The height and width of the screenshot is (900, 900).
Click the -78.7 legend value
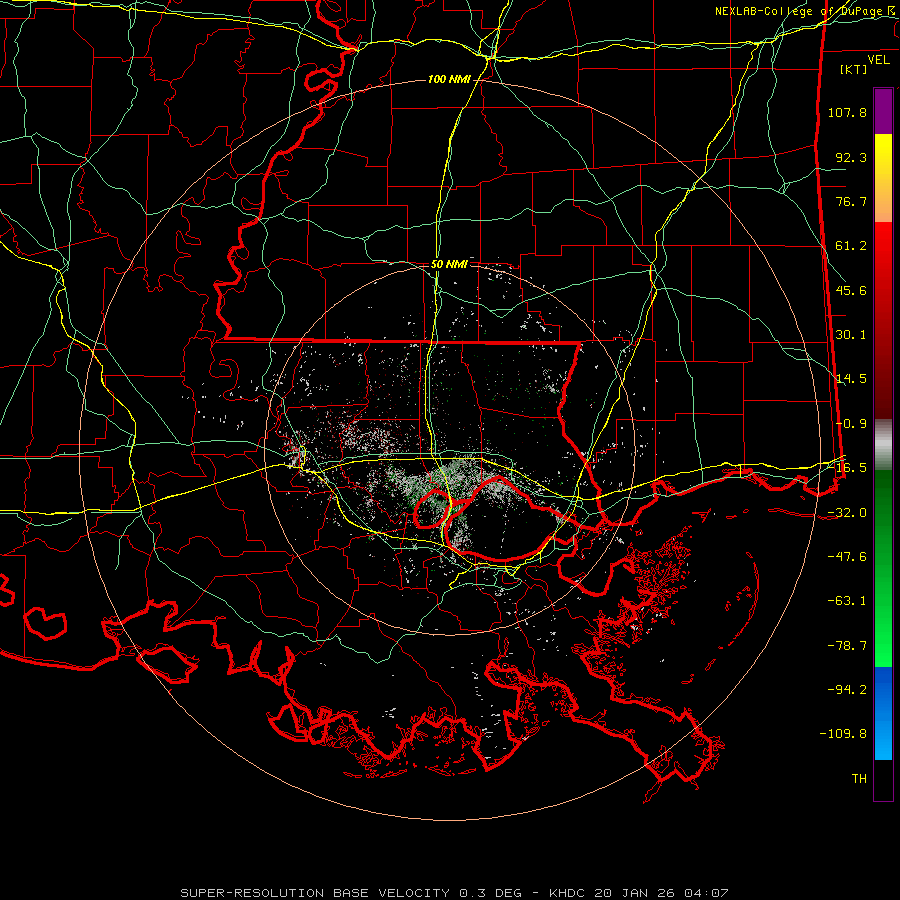(x=847, y=646)
